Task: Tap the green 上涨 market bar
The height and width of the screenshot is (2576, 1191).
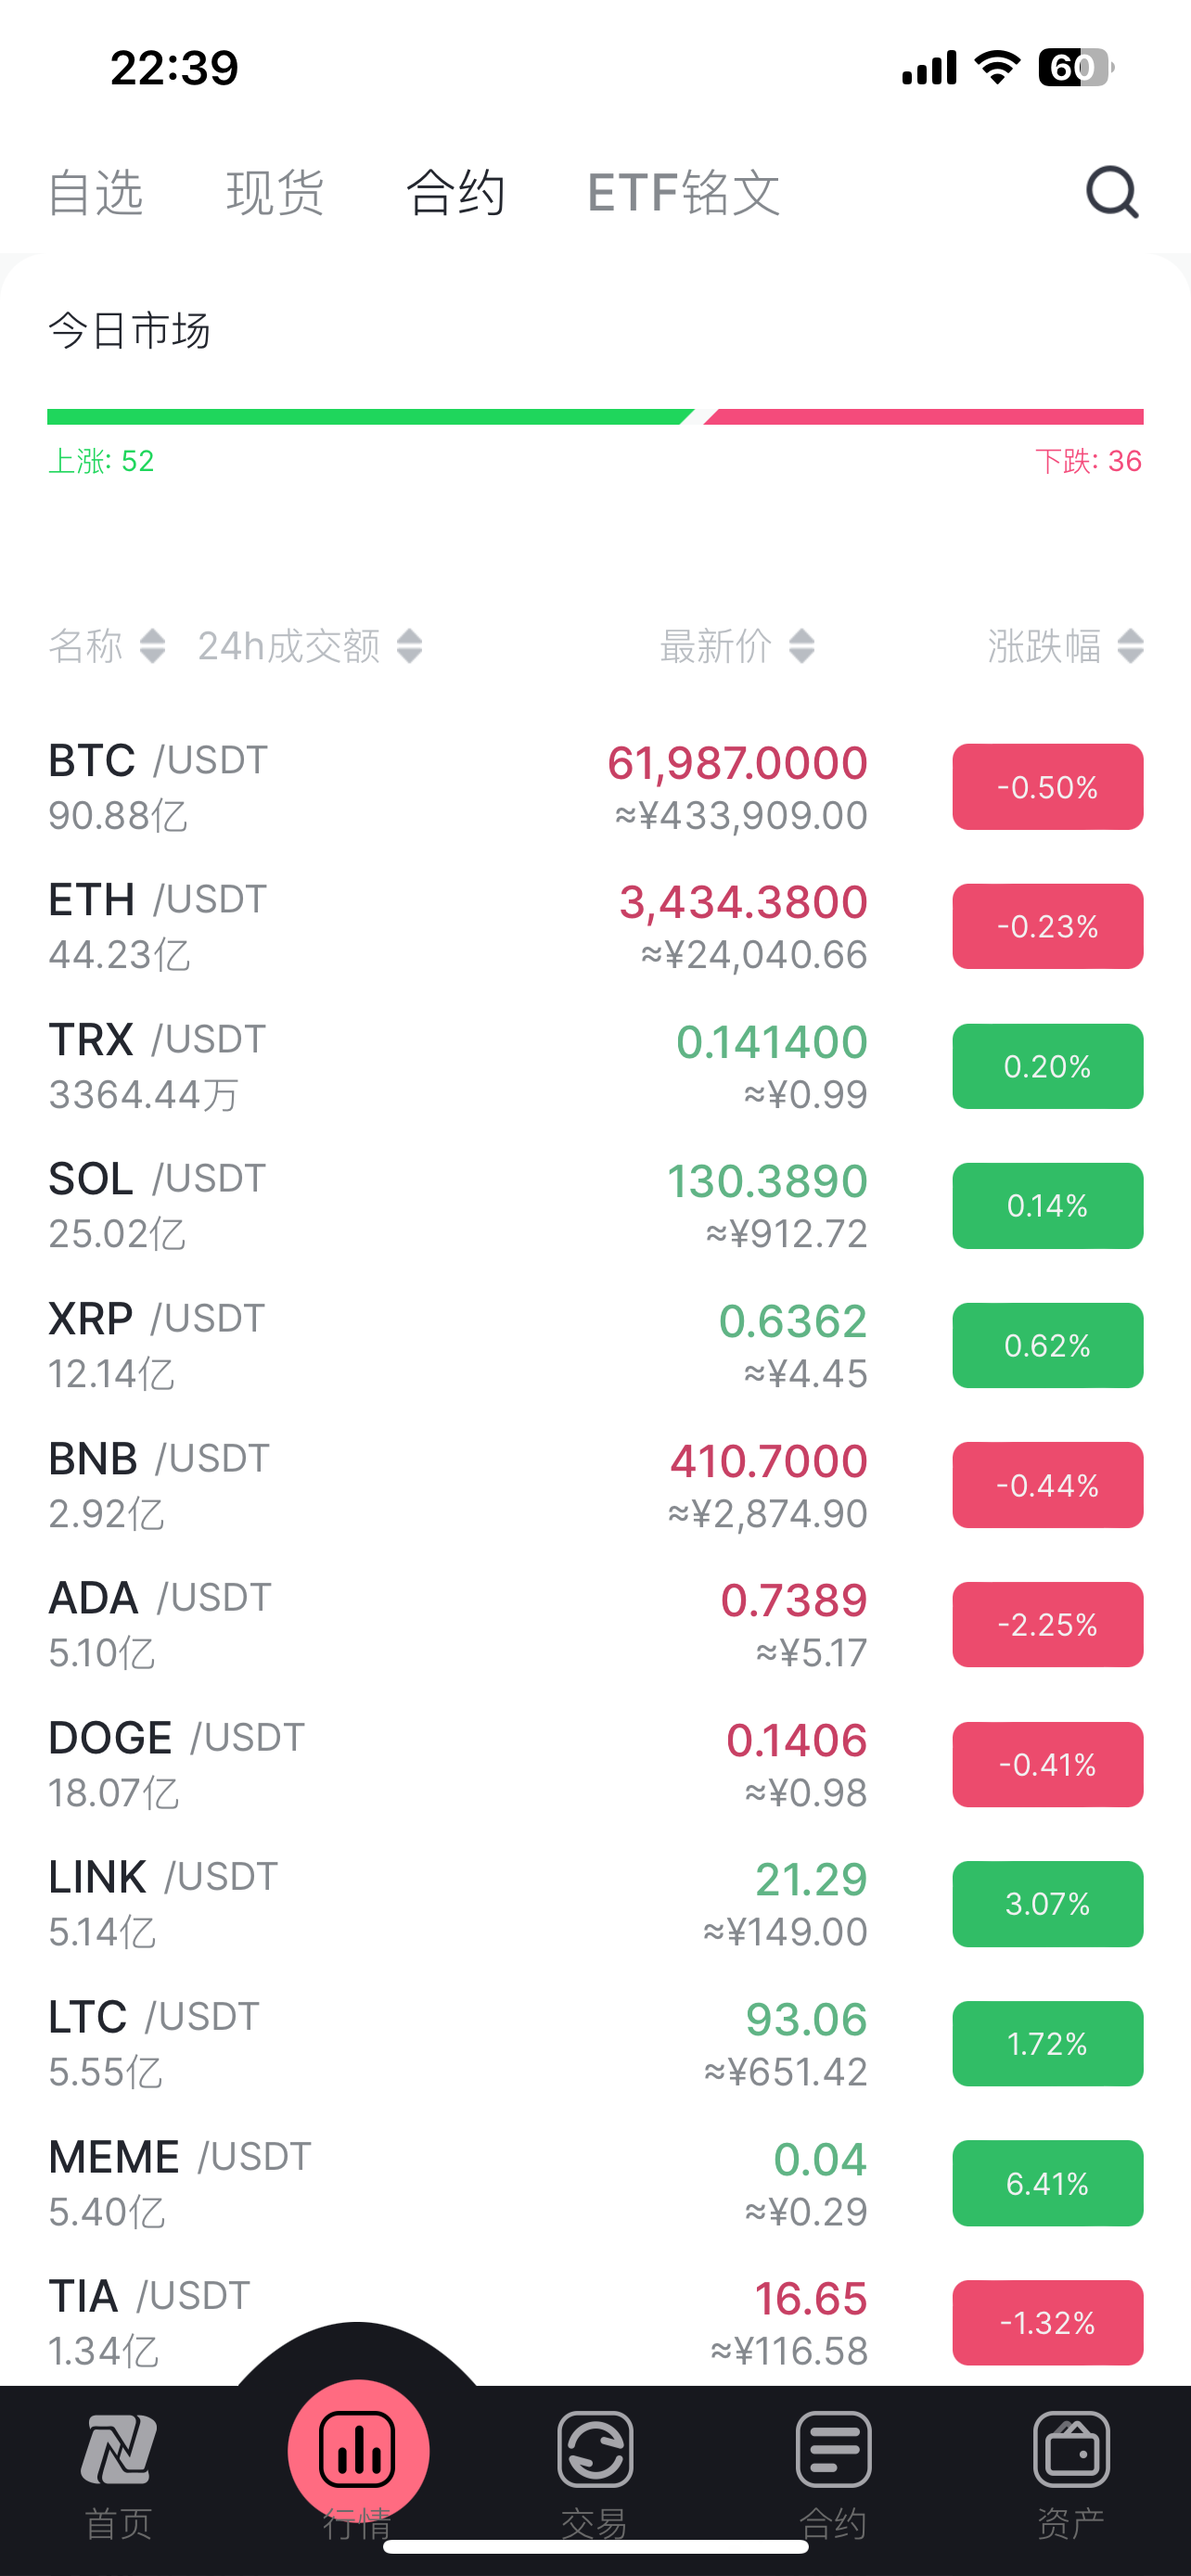Action: [x=368, y=417]
